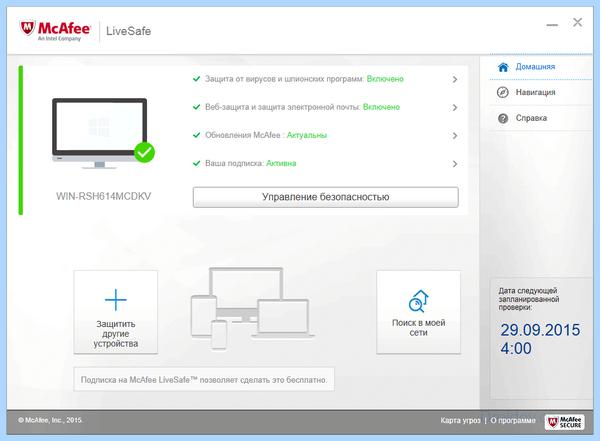The image size is (600, 441).
Task: Click Защитить другие устройства tile
Action: pos(116,312)
